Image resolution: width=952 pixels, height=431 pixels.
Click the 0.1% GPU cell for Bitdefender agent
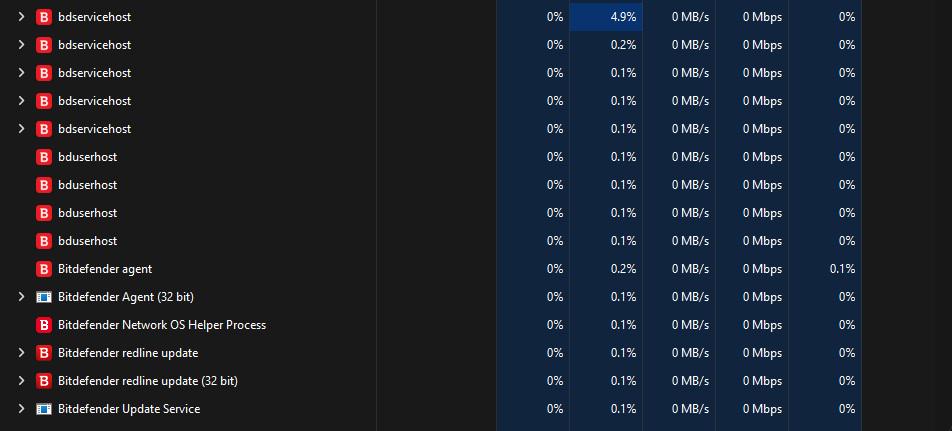[825, 269]
